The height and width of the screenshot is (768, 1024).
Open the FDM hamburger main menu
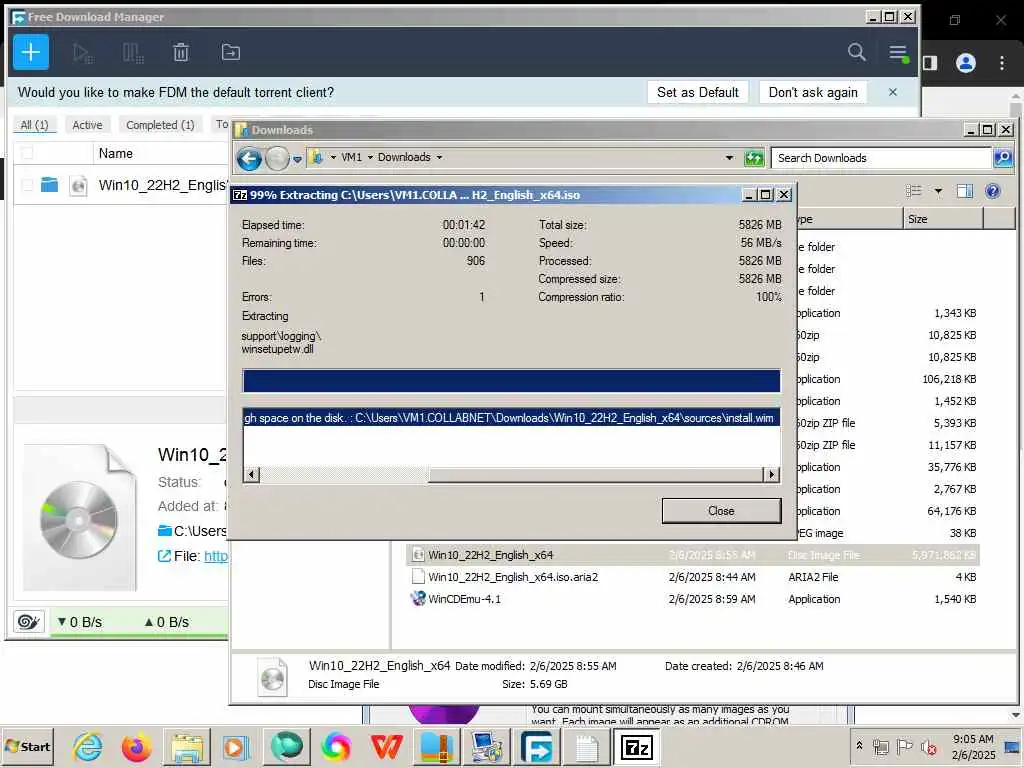click(899, 53)
